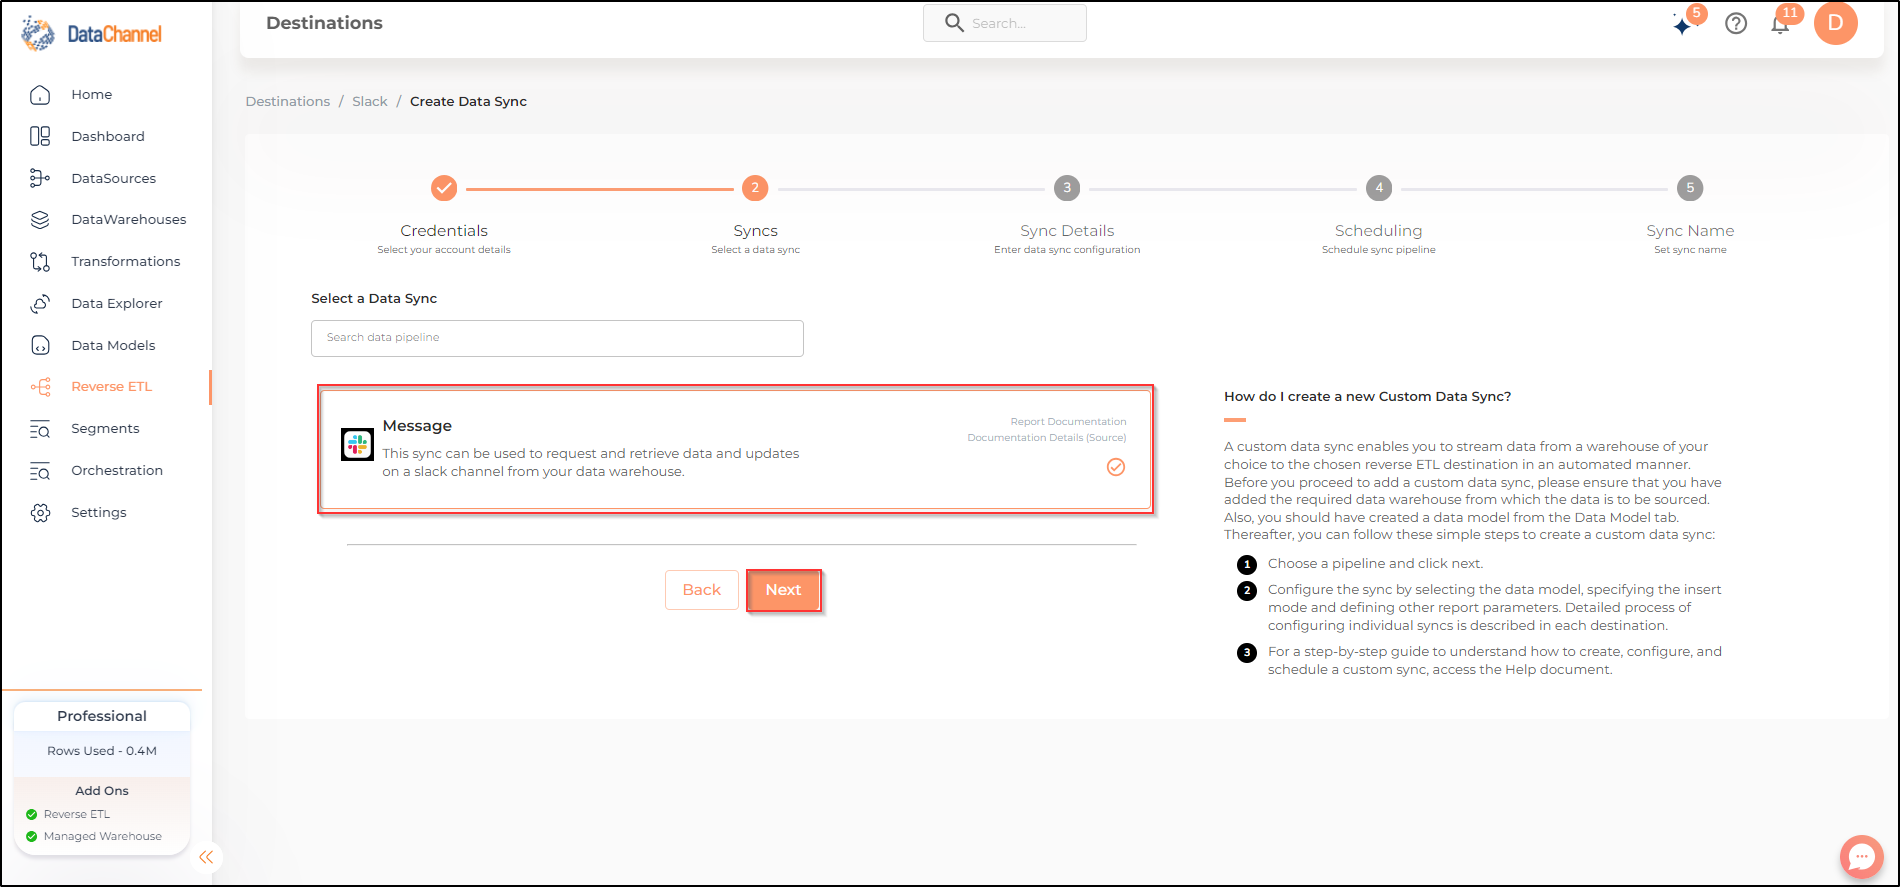This screenshot has width=1900, height=887.
Task: Click the Settings gear icon
Action: [40, 513]
